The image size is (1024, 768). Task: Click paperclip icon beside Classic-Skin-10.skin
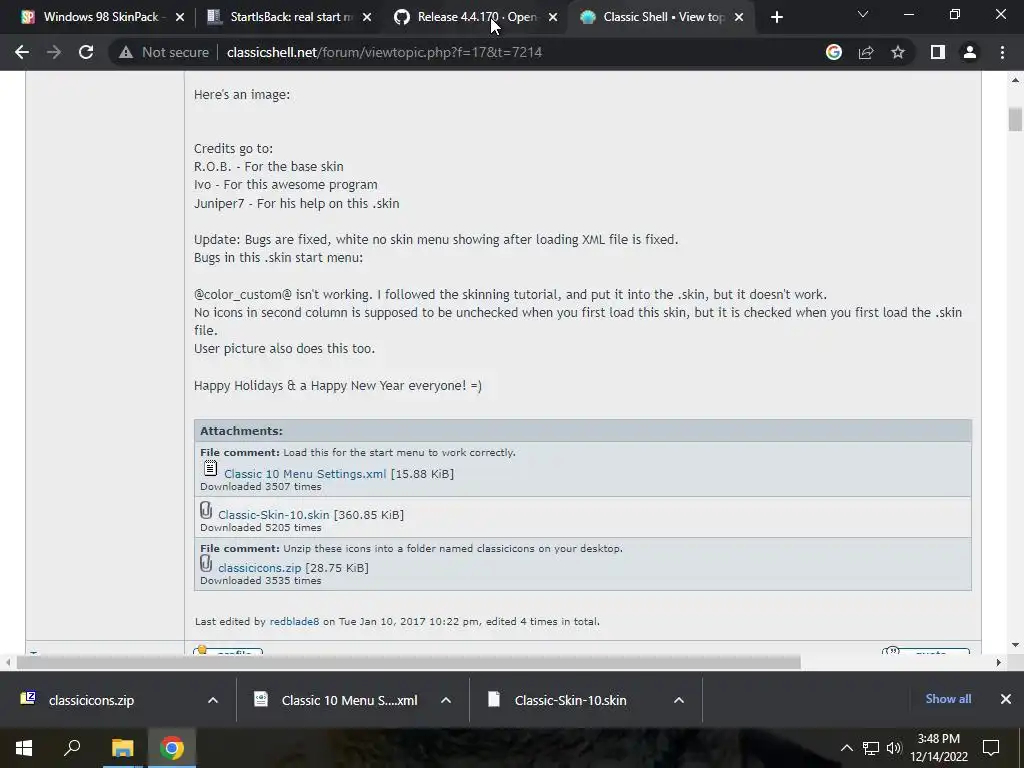tap(206, 510)
